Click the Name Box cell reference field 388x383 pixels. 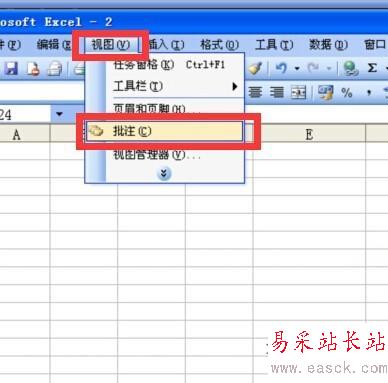[25, 114]
